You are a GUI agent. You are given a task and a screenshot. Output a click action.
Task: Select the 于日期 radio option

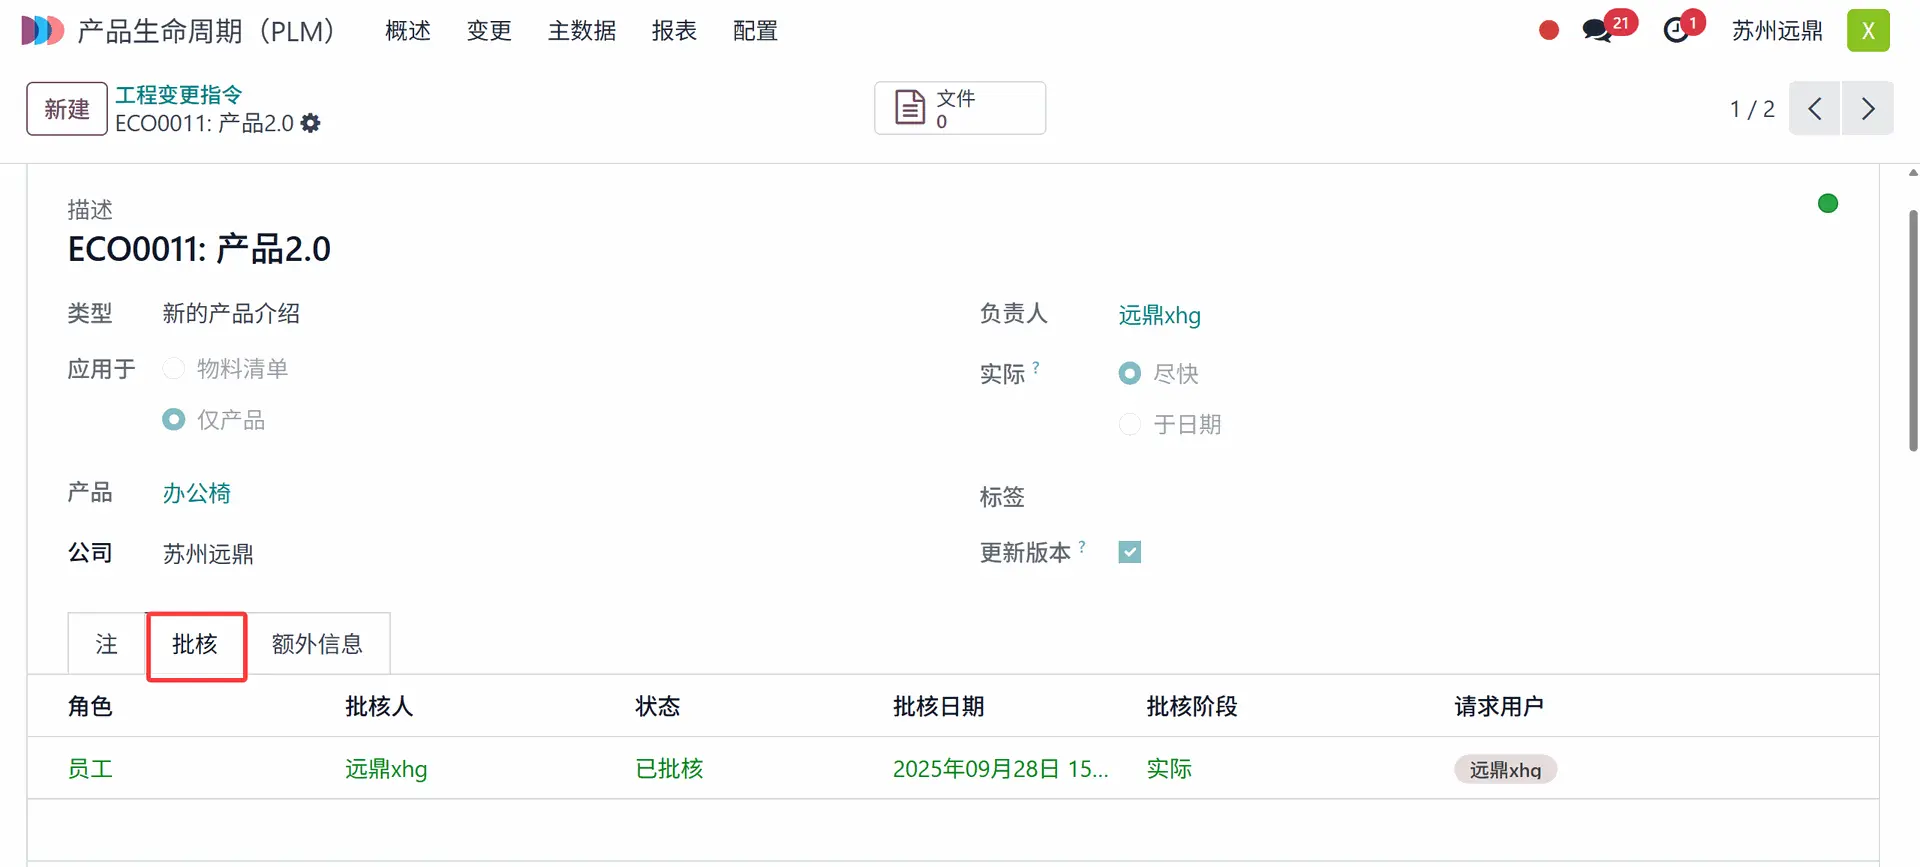click(1130, 424)
